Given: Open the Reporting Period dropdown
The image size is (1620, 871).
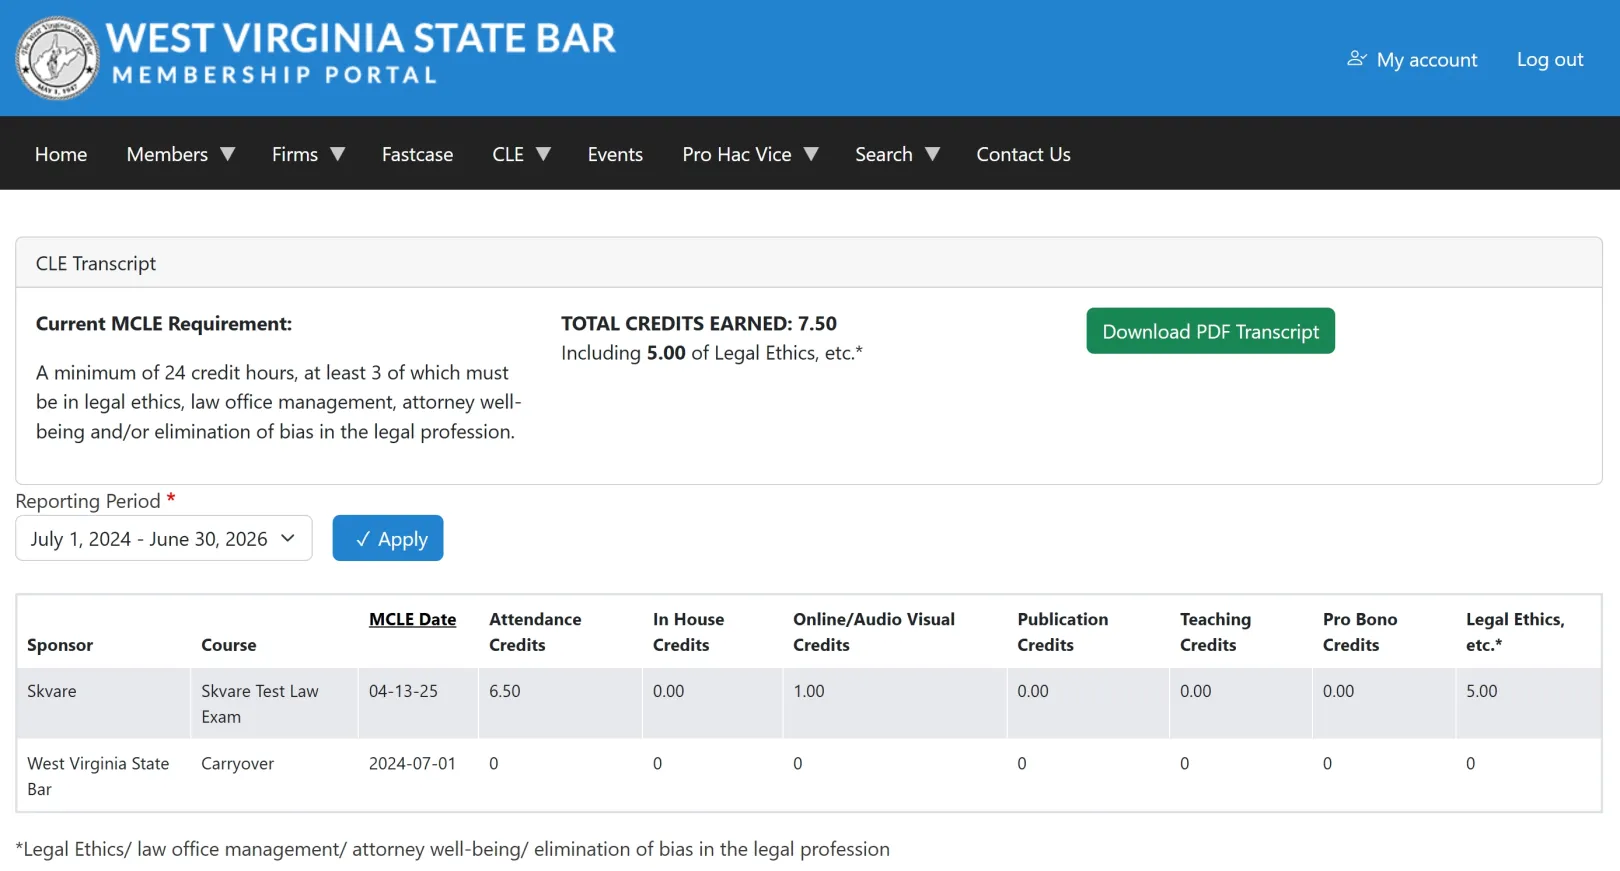Looking at the screenshot, I should (164, 538).
